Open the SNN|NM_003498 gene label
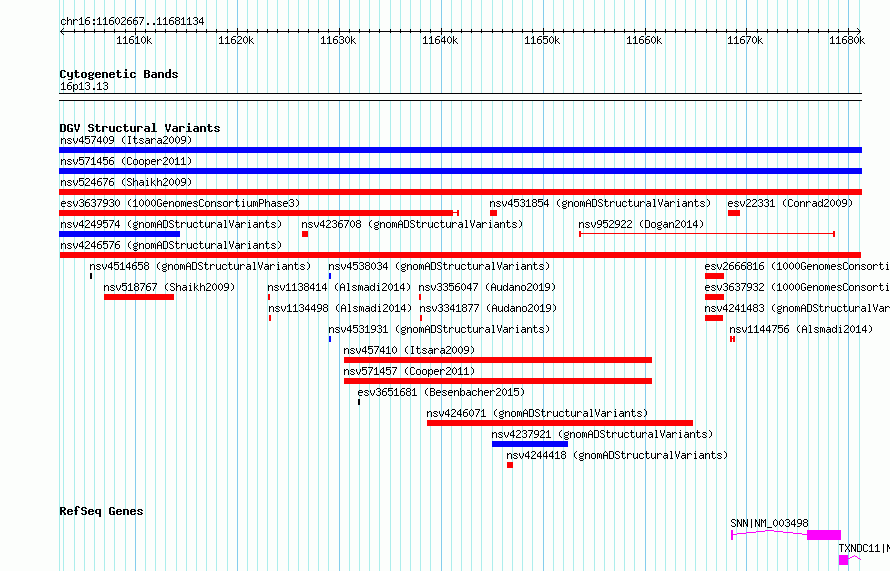 pyautogui.click(x=769, y=523)
